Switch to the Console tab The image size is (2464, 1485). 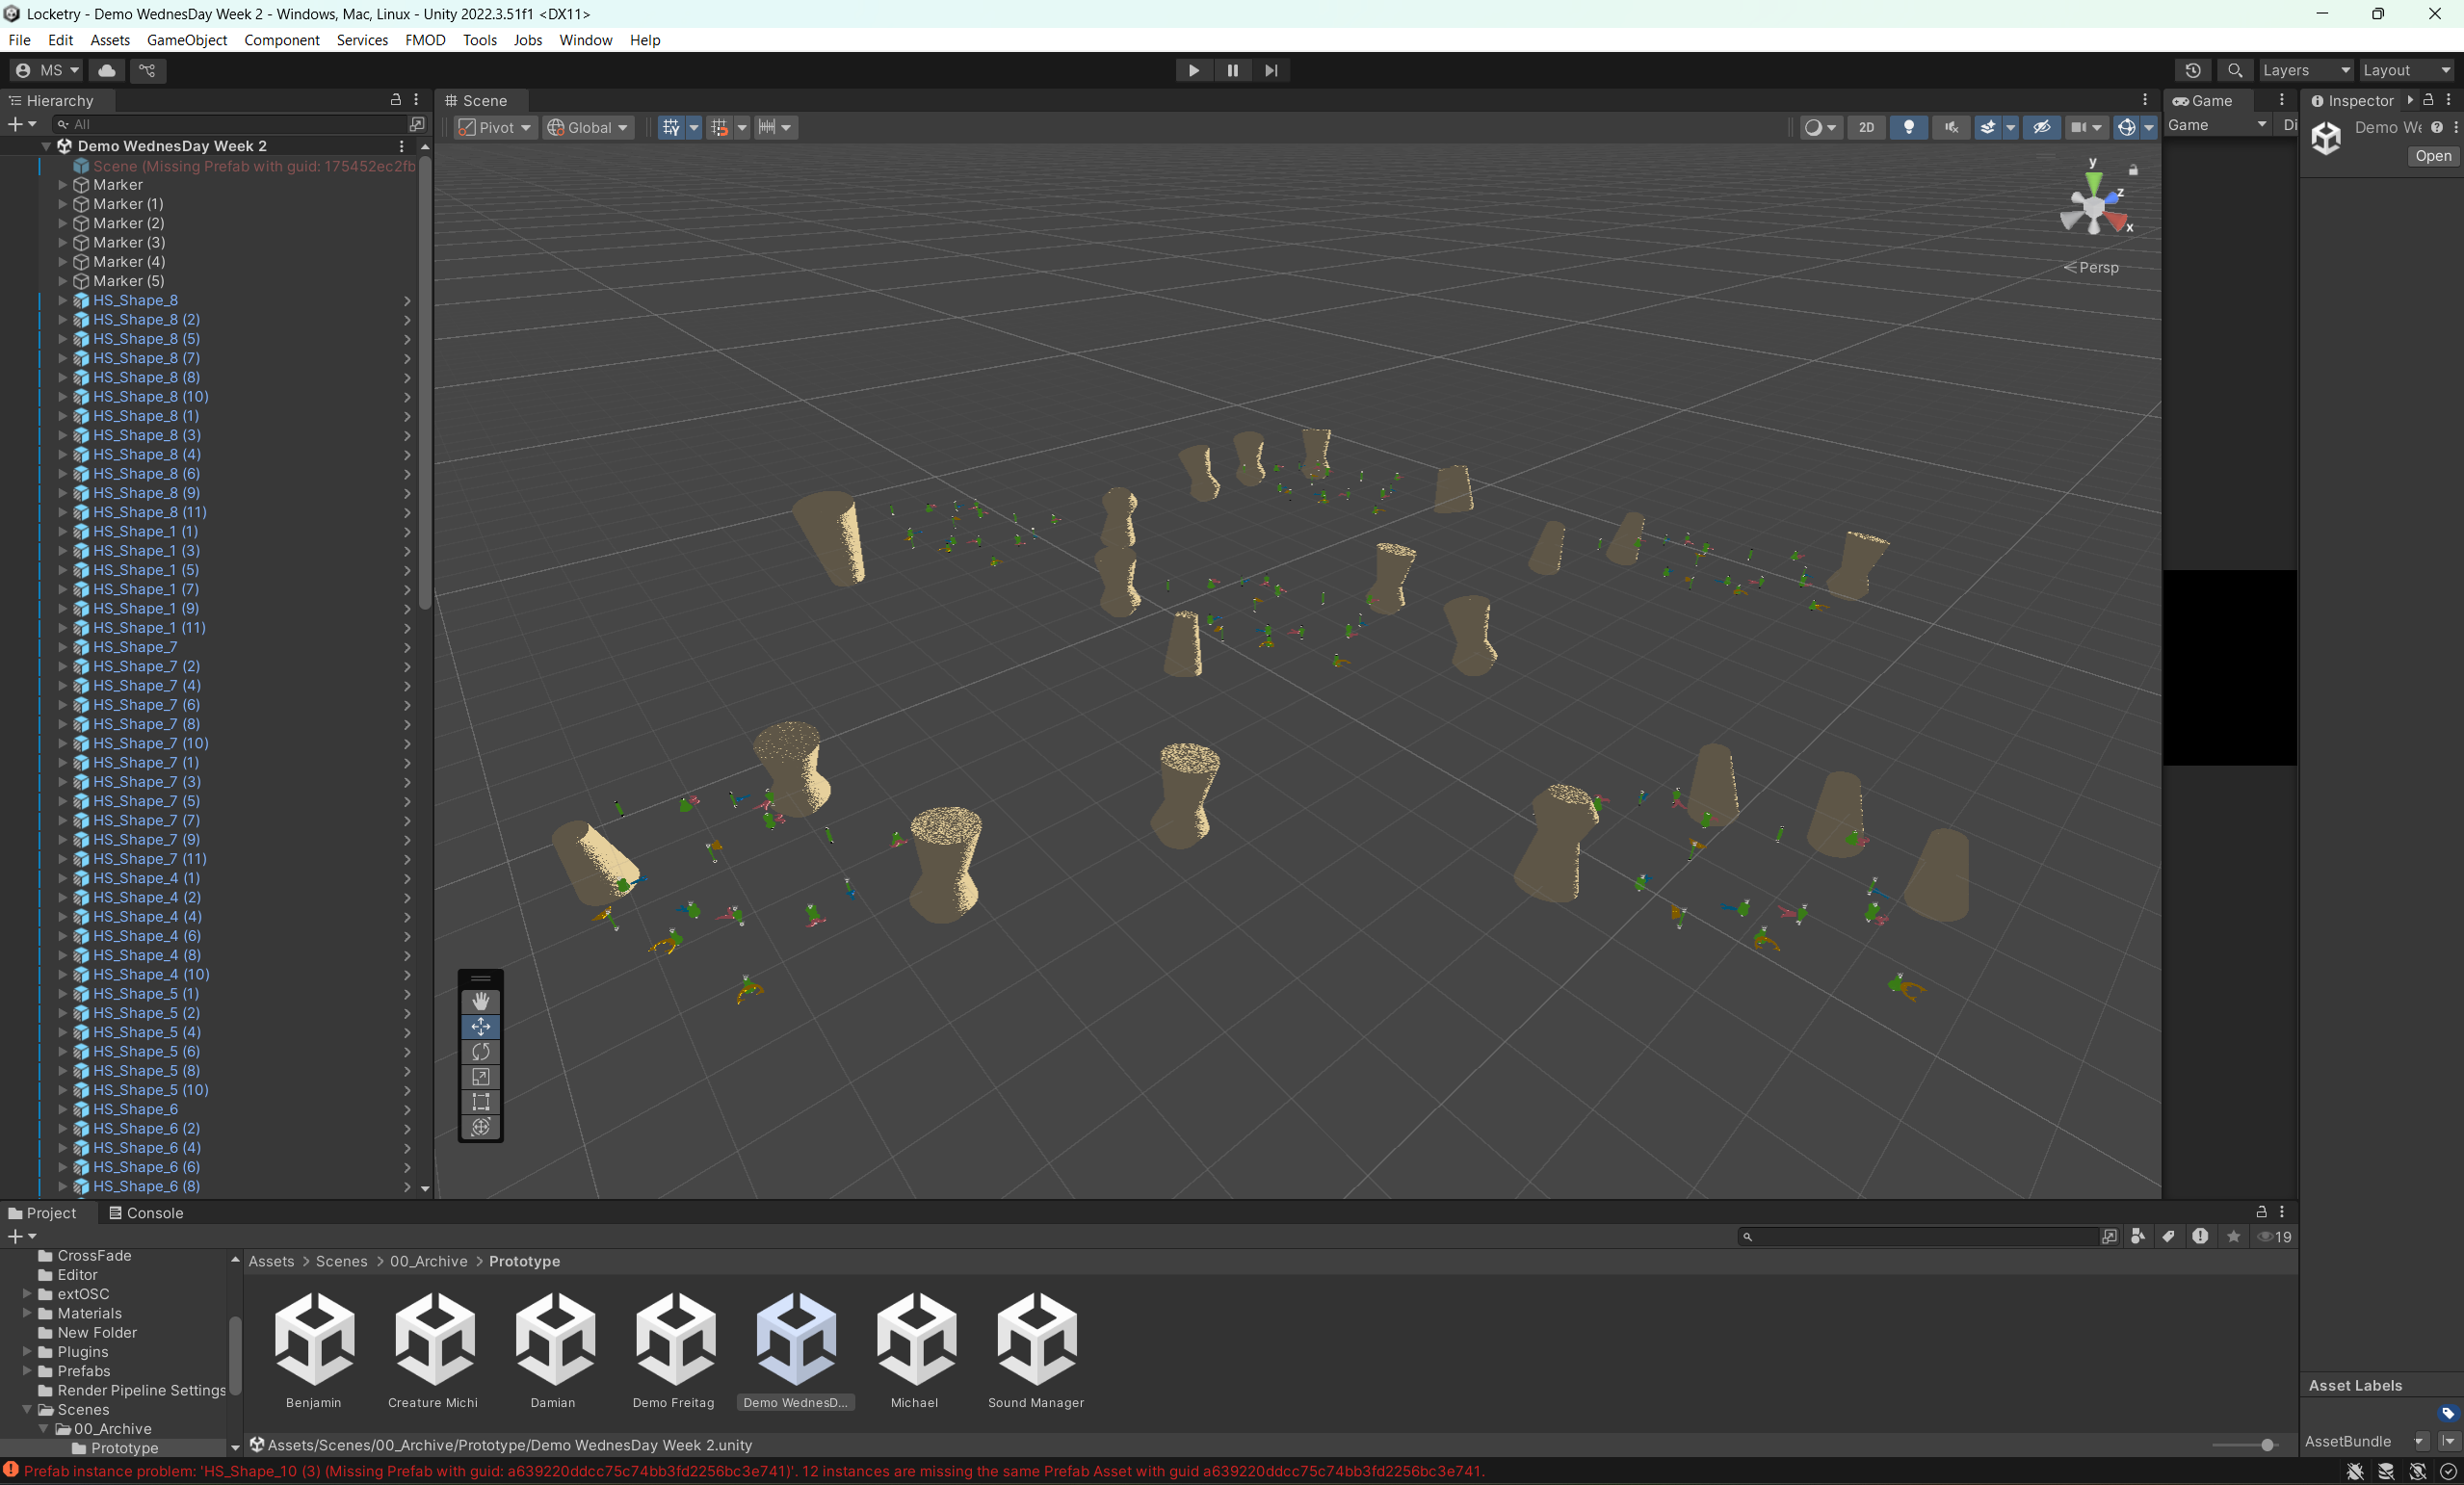[x=146, y=1213]
